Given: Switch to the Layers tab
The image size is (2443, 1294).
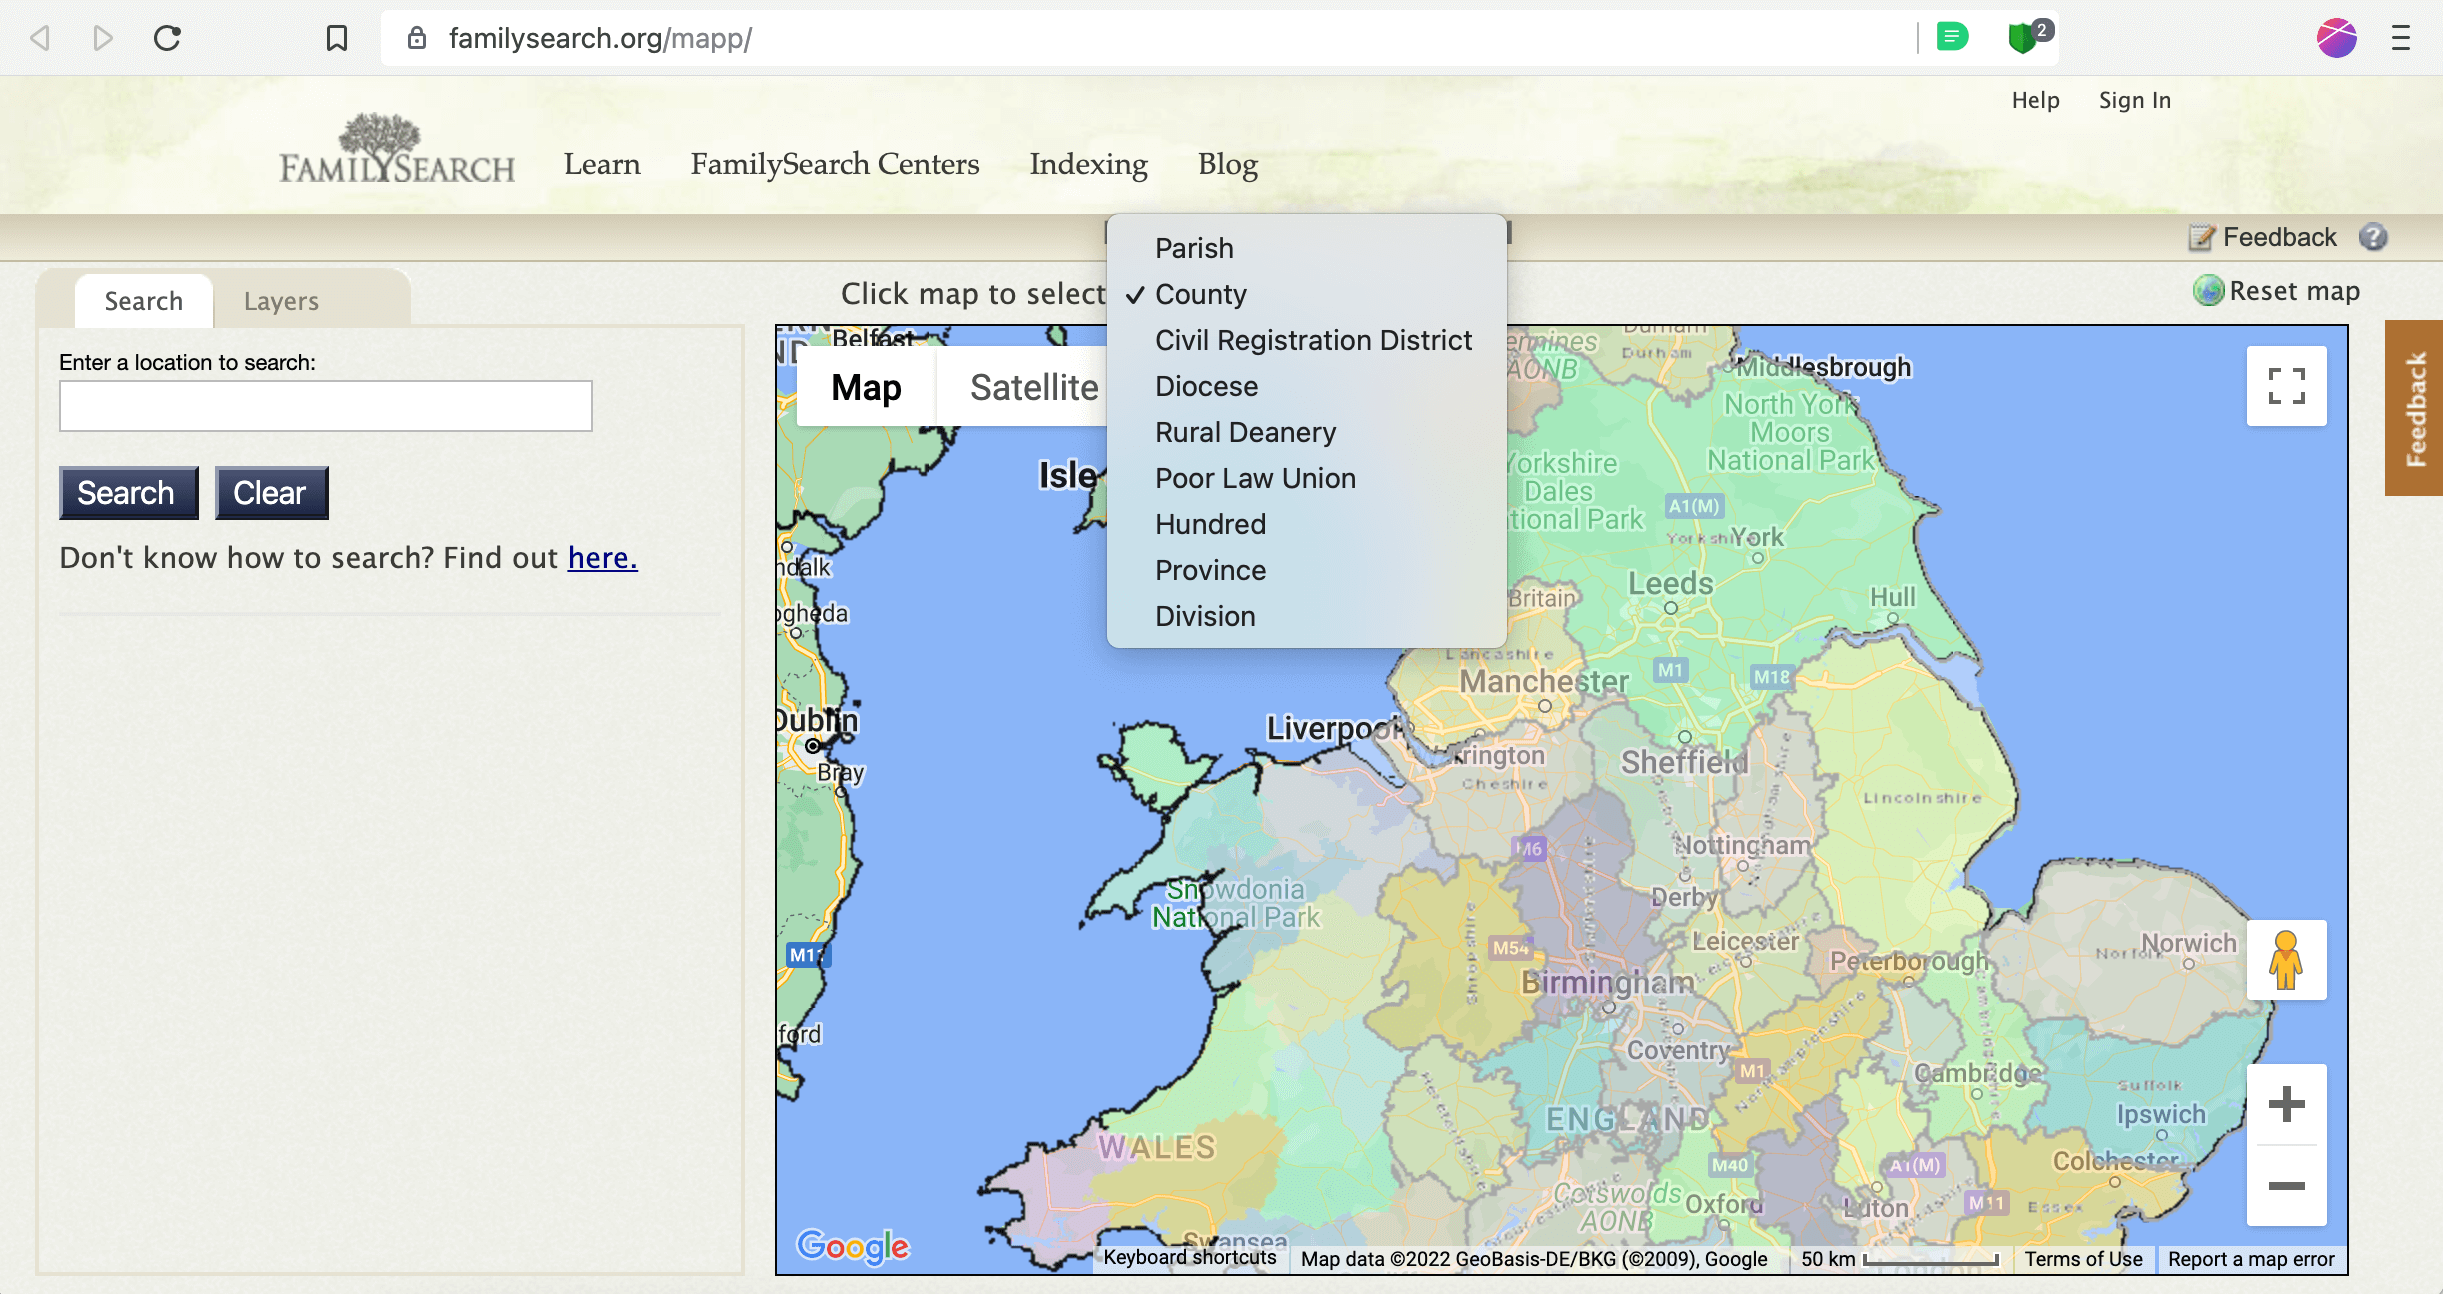Looking at the screenshot, I should pos(281,302).
